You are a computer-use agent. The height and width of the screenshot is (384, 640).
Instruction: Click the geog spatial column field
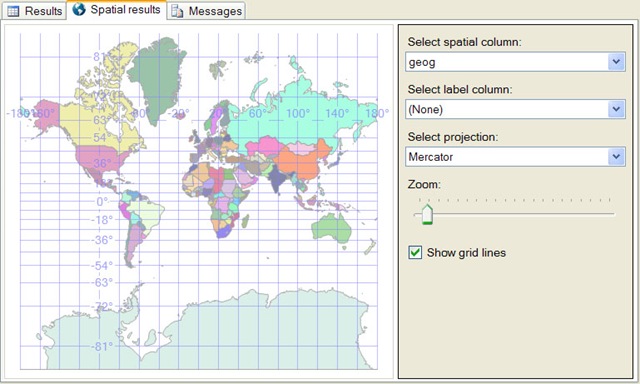(x=515, y=62)
